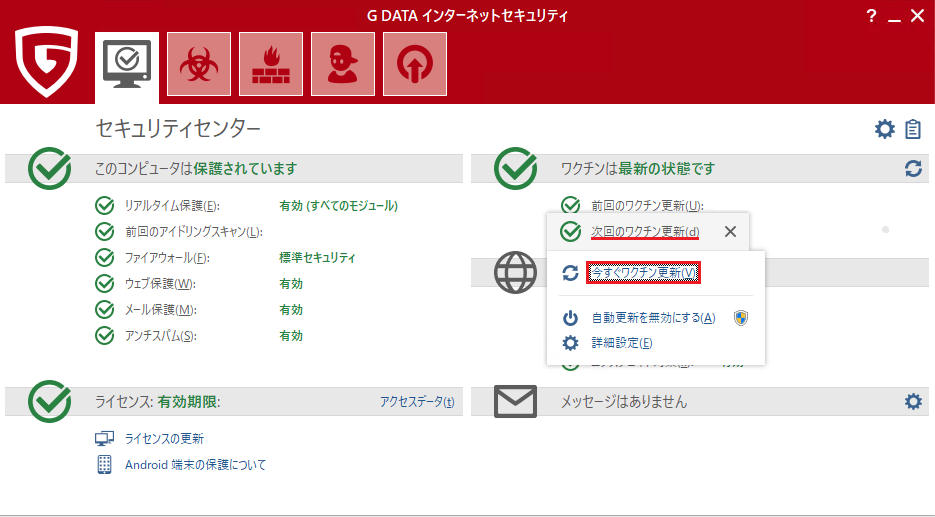
Task: Click the power icon beside 自動更新を無効にする
Action: [x=571, y=318]
